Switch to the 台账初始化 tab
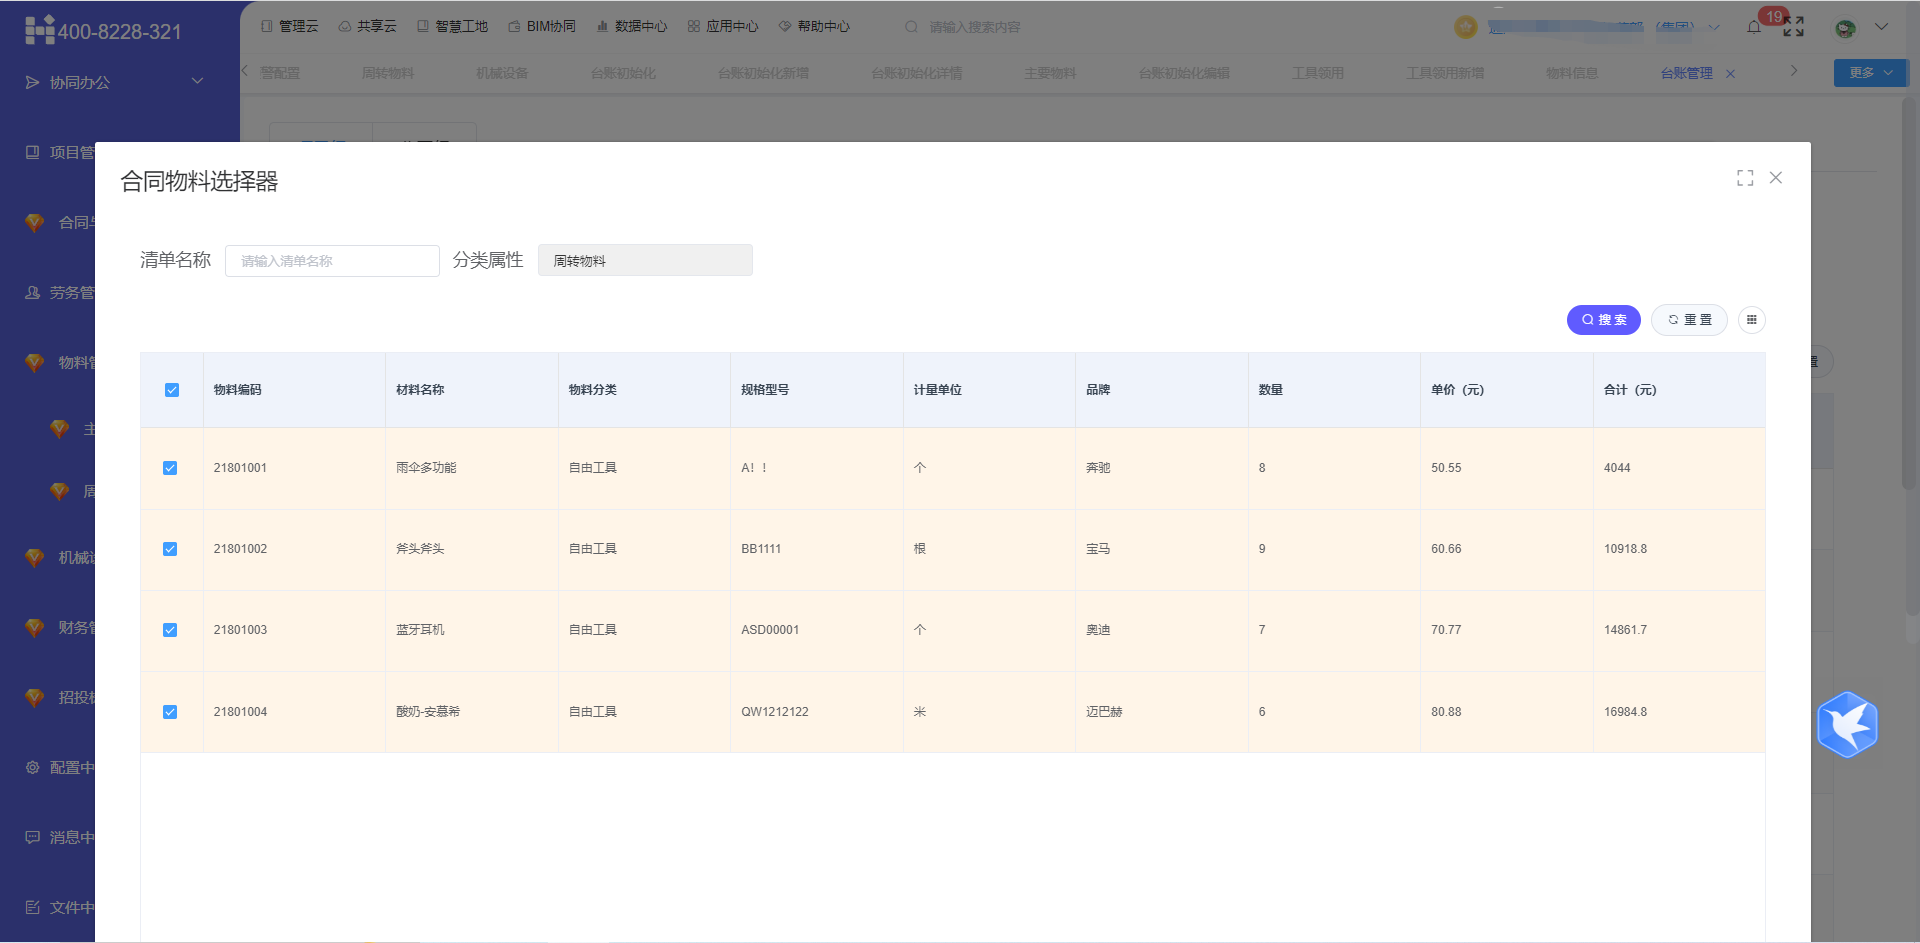1920x943 pixels. pyautogui.click(x=623, y=73)
